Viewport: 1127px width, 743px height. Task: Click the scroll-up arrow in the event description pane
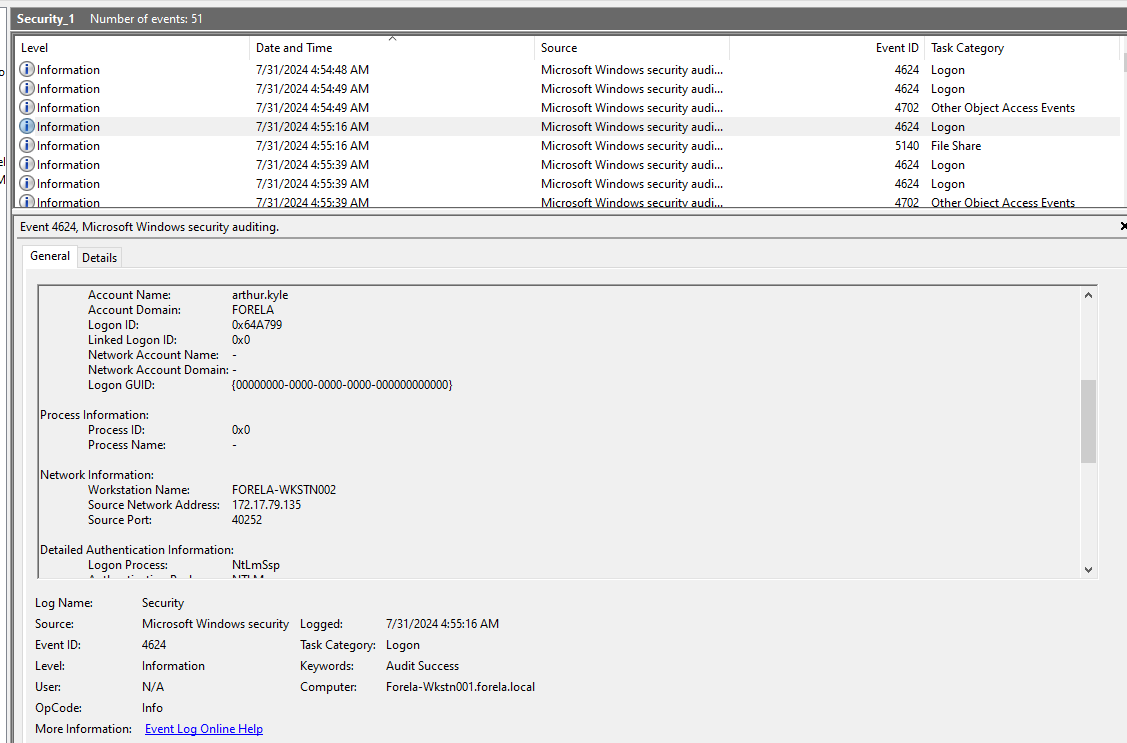click(x=1088, y=293)
